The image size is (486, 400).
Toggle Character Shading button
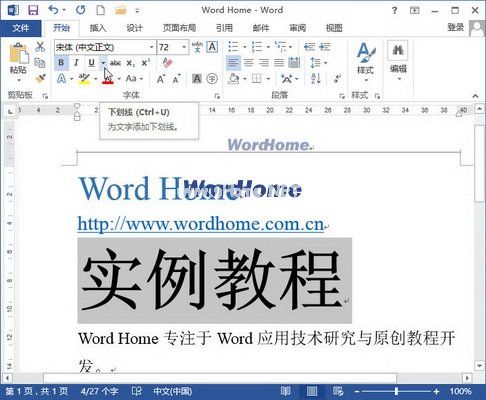[197, 79]
